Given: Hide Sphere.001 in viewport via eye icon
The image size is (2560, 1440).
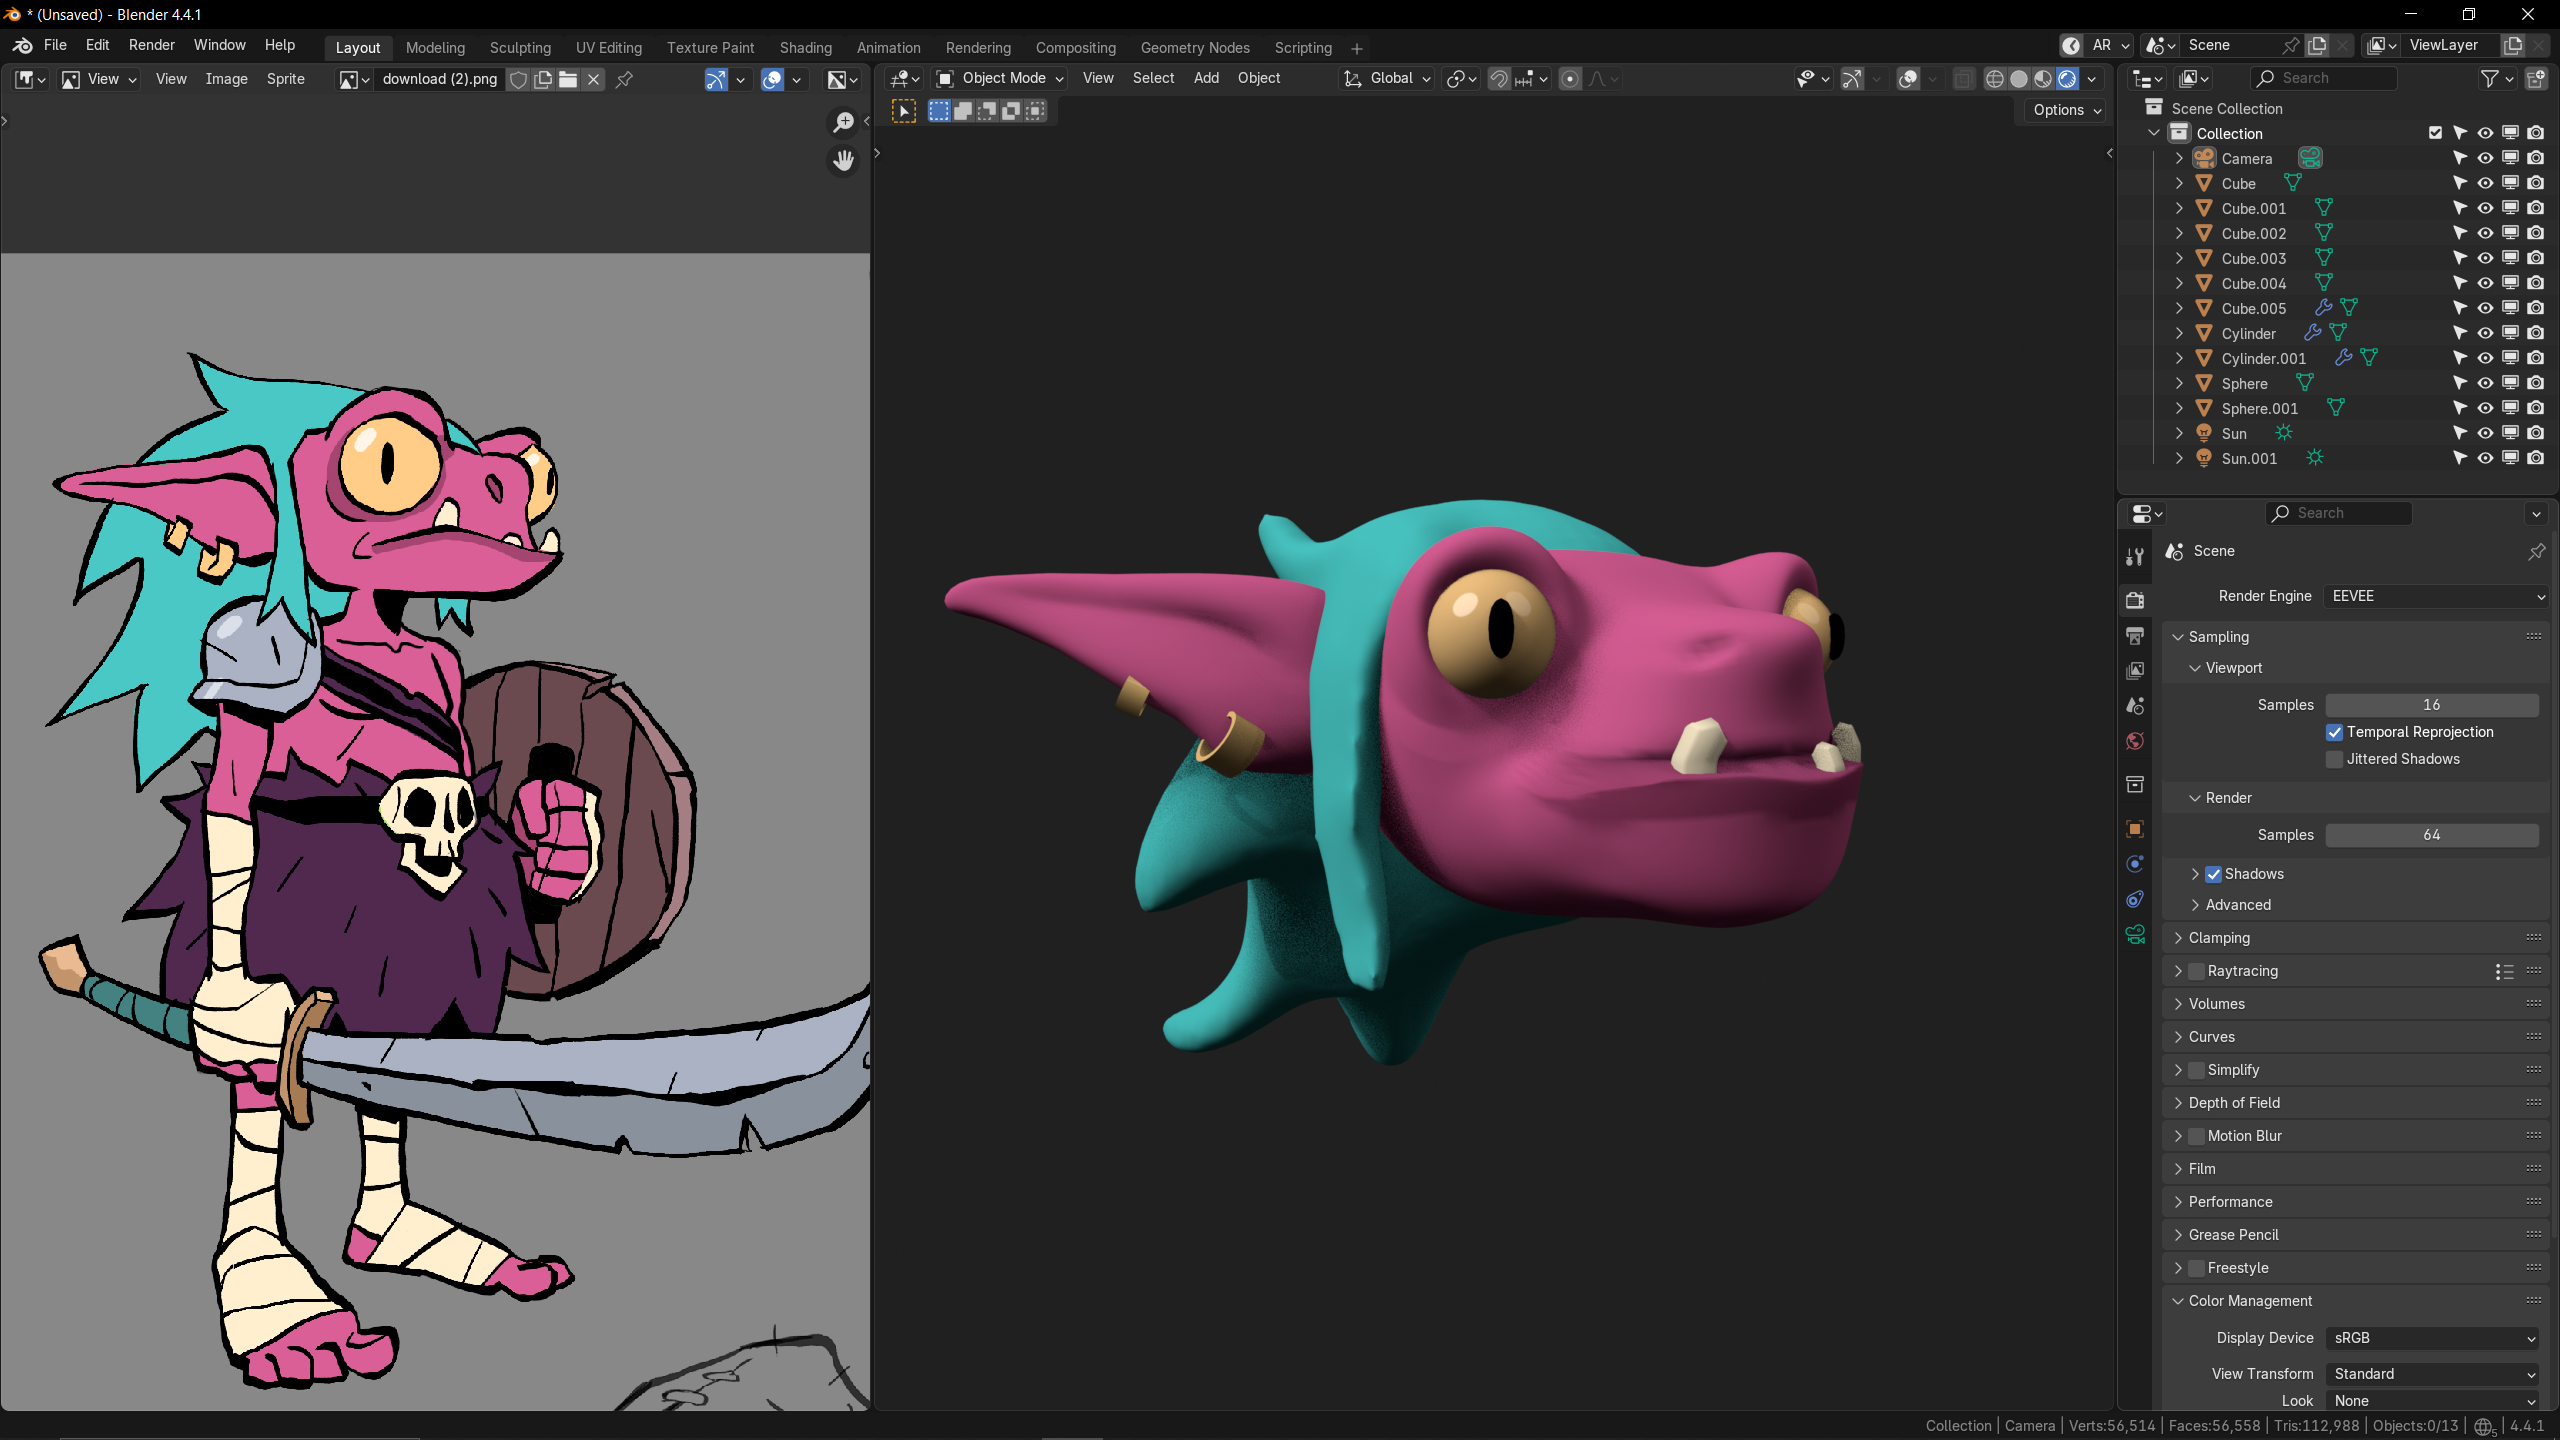Looking at the screenshot, I should (x=2485, y=408).
